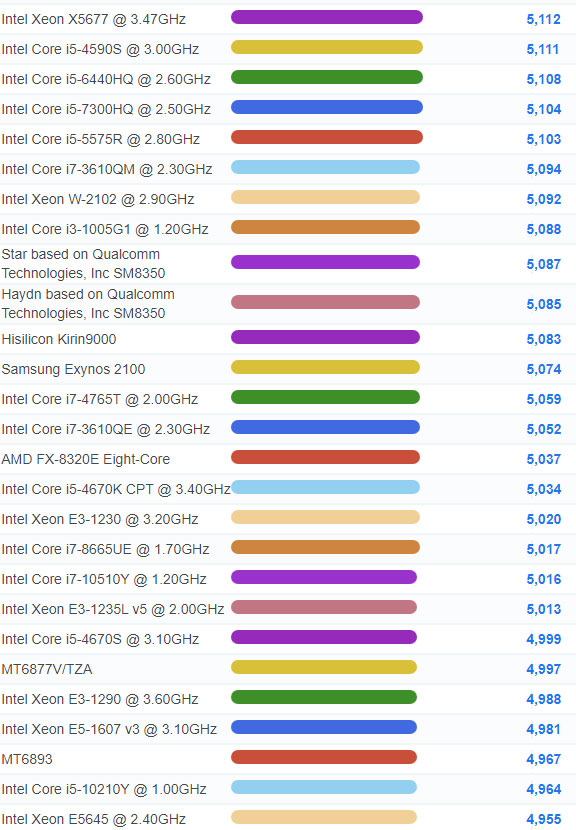Click the score value 5,037
The height and width of the screenshot is (830, 576).
point(543,459)
